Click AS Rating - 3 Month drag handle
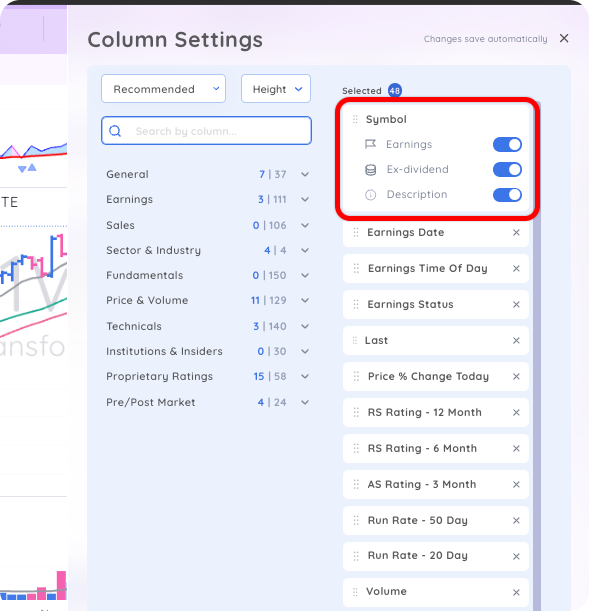589x611 pixels. (x=356, y=484)
